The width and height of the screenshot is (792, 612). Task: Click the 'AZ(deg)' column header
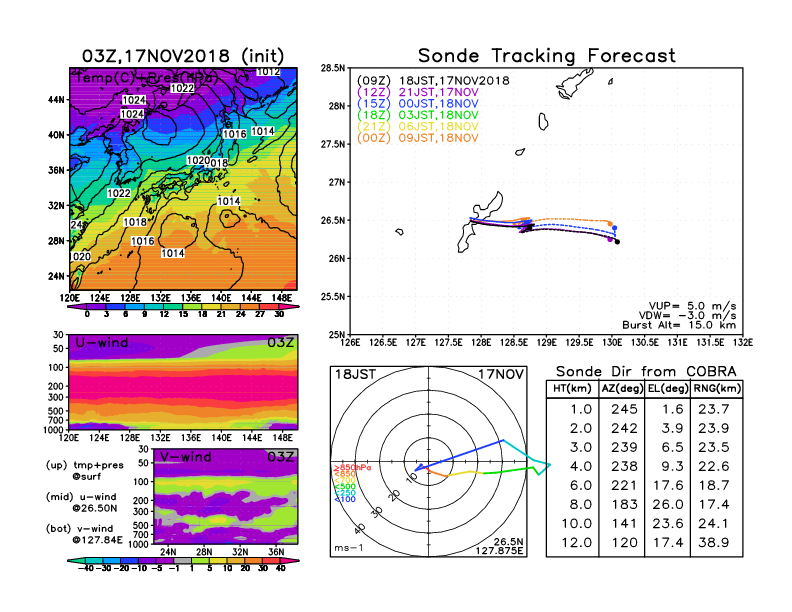pyautogui.click(x=622, y=389)
